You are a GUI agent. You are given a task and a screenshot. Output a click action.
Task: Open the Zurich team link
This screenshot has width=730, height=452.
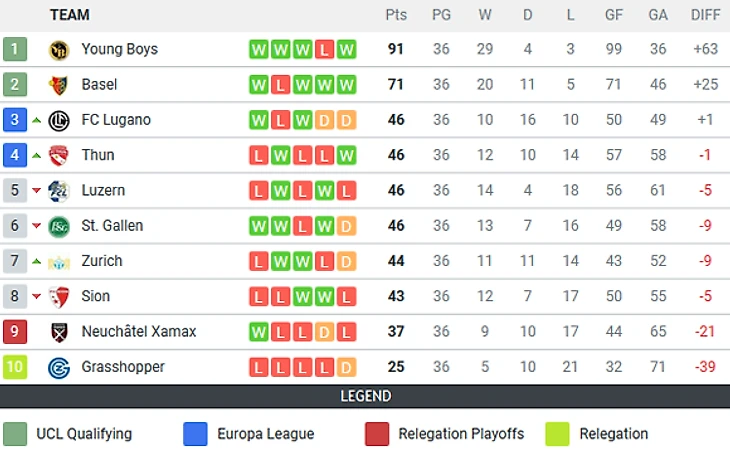coord(102,261)
